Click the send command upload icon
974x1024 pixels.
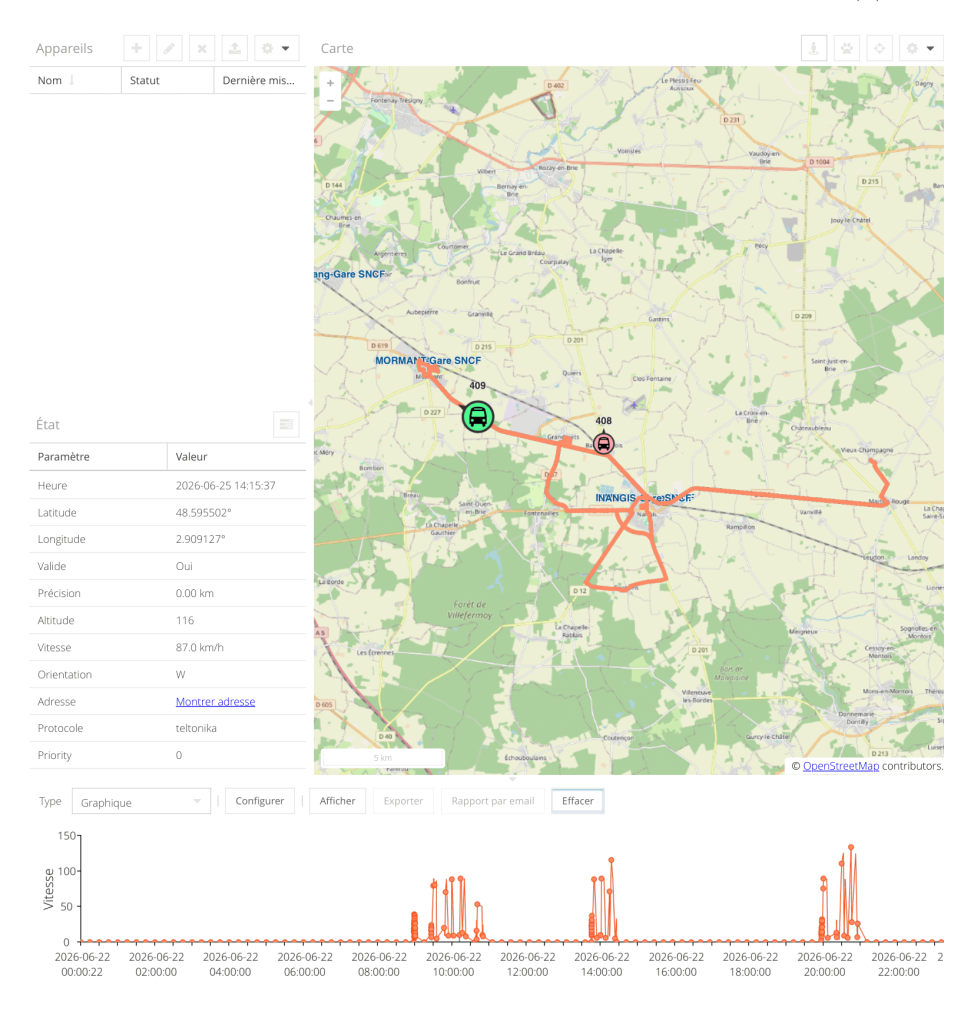(235, 48)
